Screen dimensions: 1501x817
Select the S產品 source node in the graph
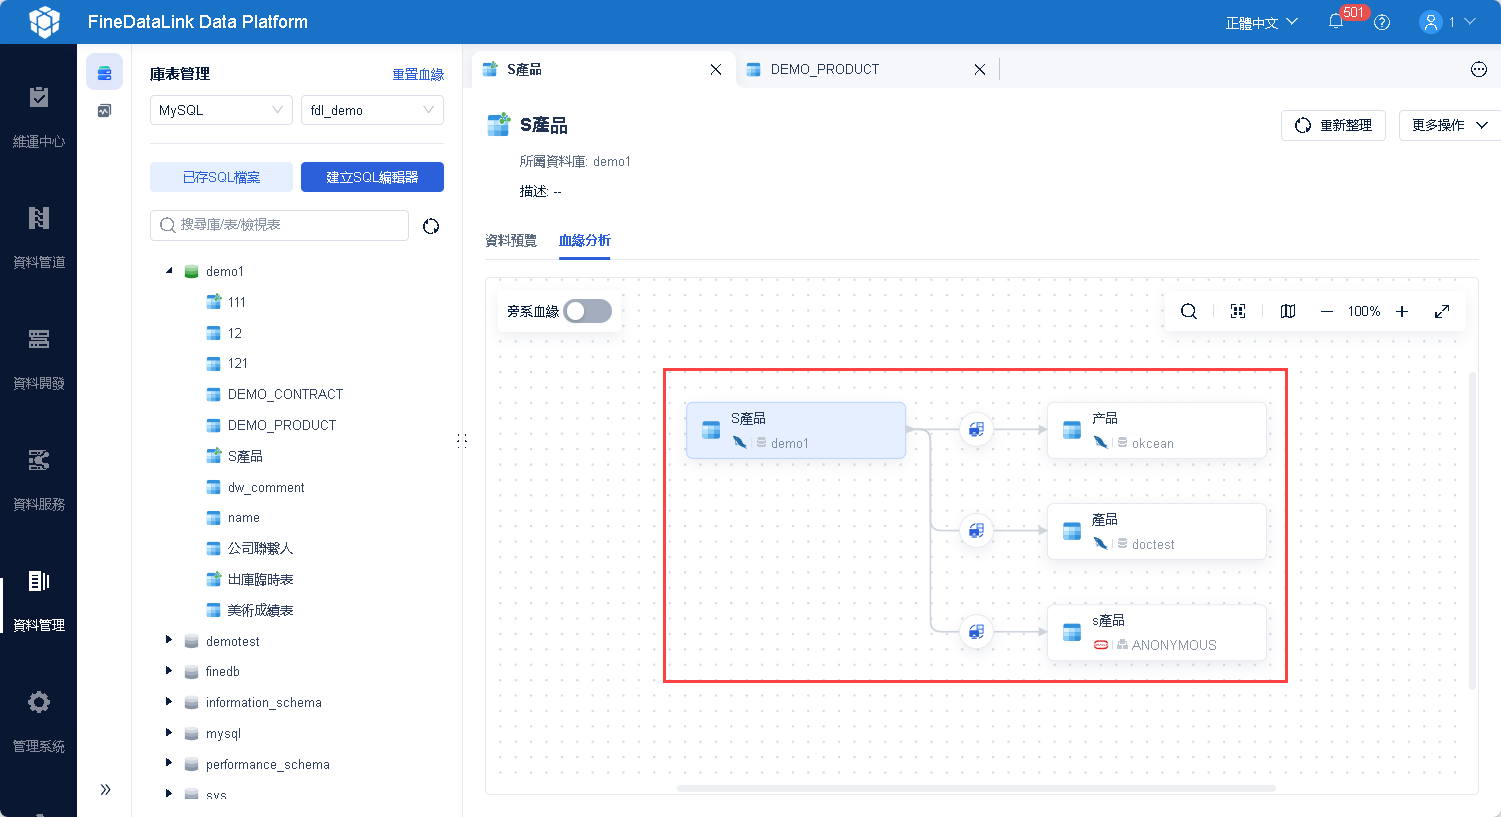point(796,430)
